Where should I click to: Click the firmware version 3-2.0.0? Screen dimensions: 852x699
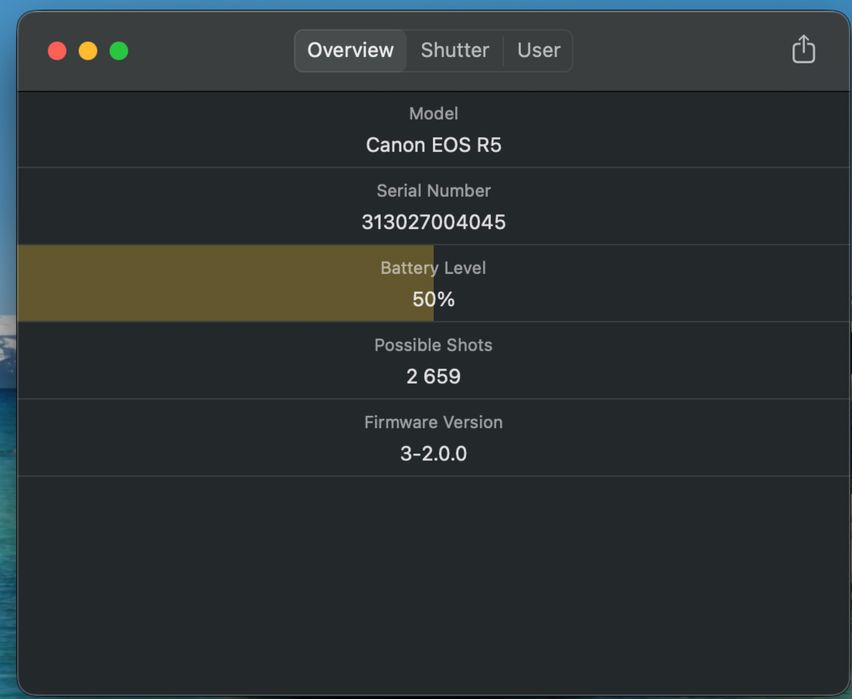pos(434,454)
